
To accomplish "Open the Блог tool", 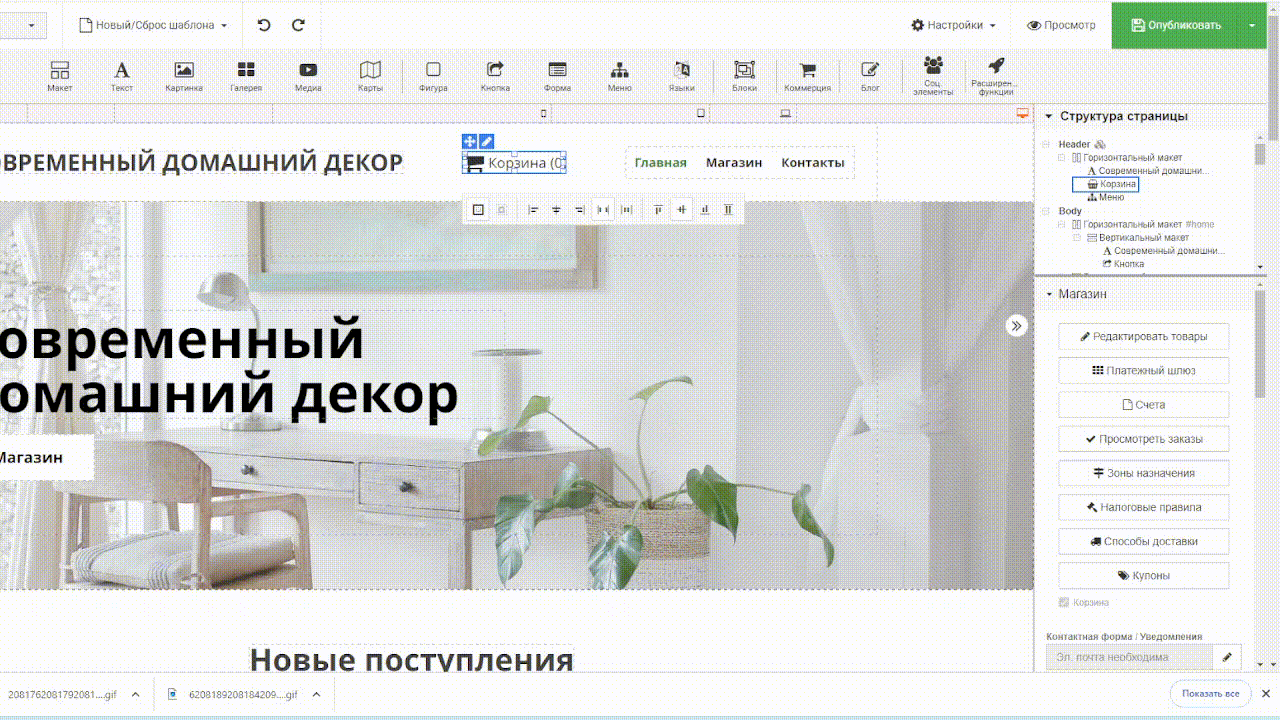I will point(870,76).
